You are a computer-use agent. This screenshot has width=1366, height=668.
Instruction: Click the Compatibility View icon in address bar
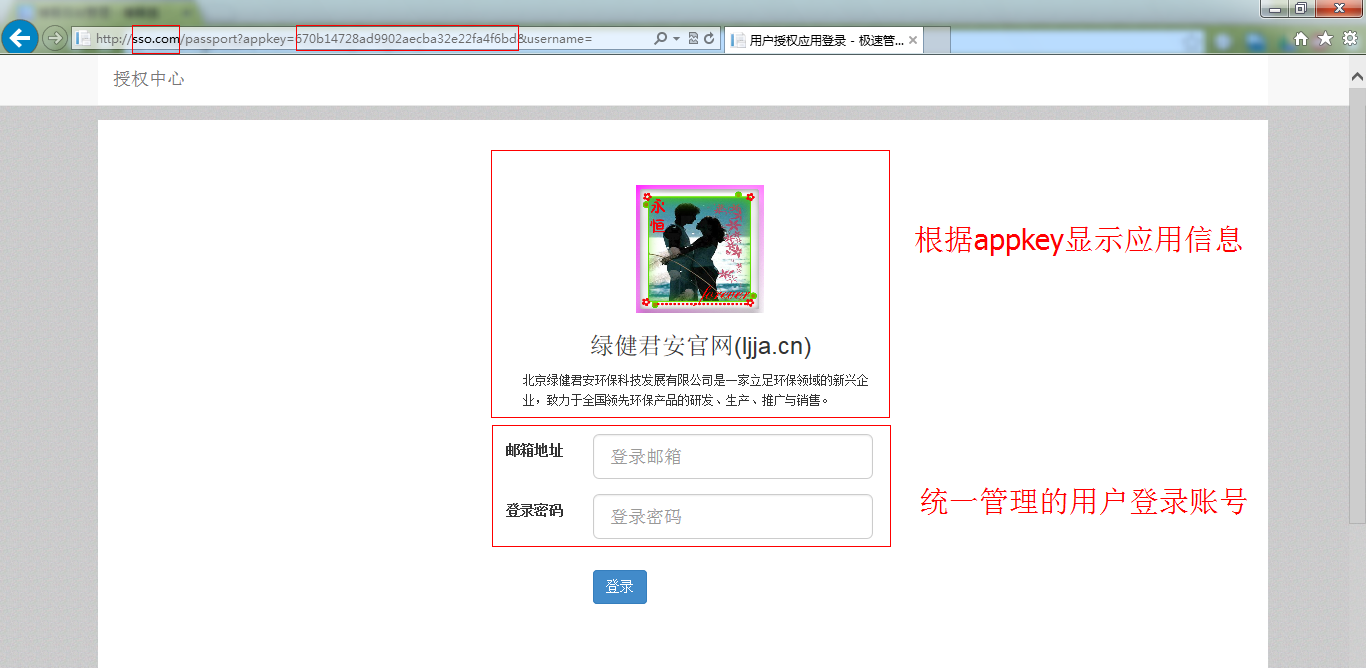click(x=692, y=38)
